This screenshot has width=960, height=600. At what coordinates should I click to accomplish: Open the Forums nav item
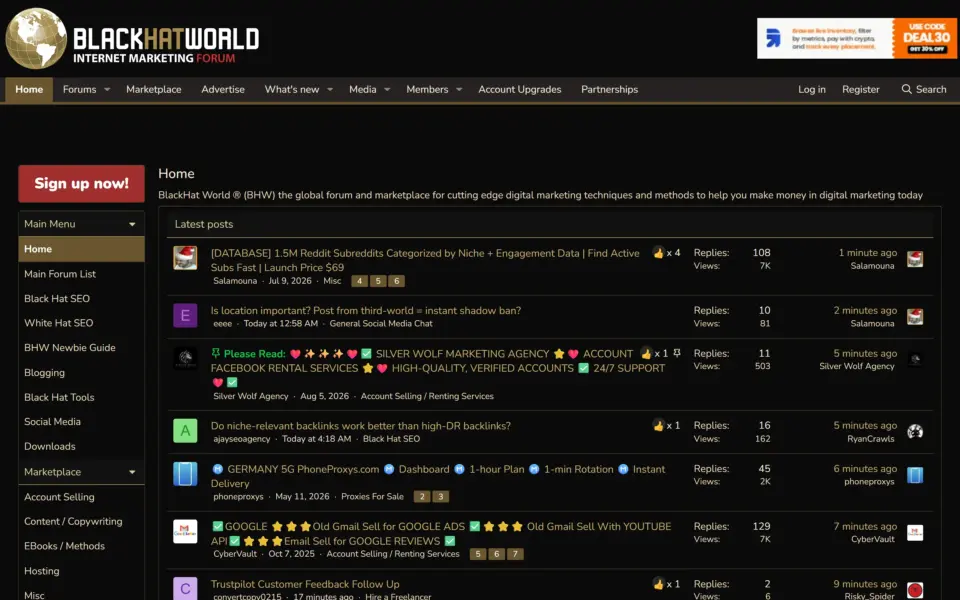click(x=80, y=89)
